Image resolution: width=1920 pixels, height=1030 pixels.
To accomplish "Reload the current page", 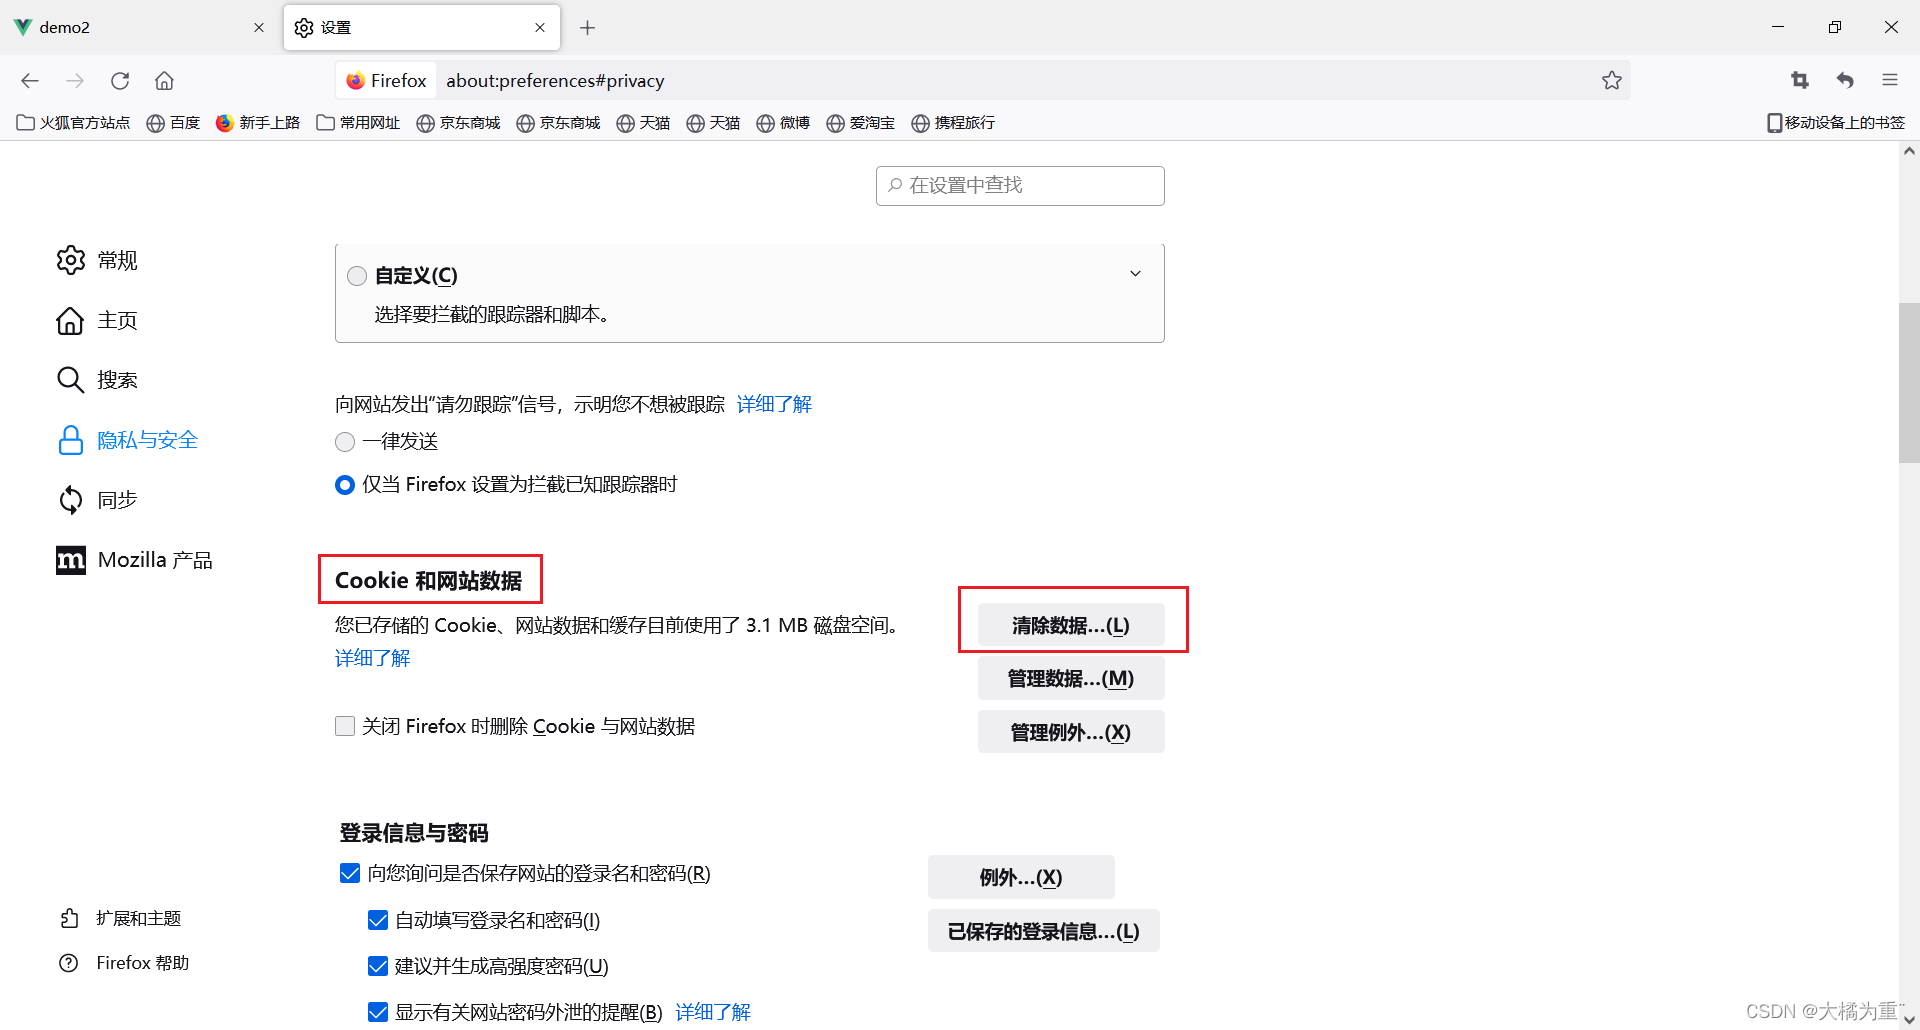I will 120,81.
